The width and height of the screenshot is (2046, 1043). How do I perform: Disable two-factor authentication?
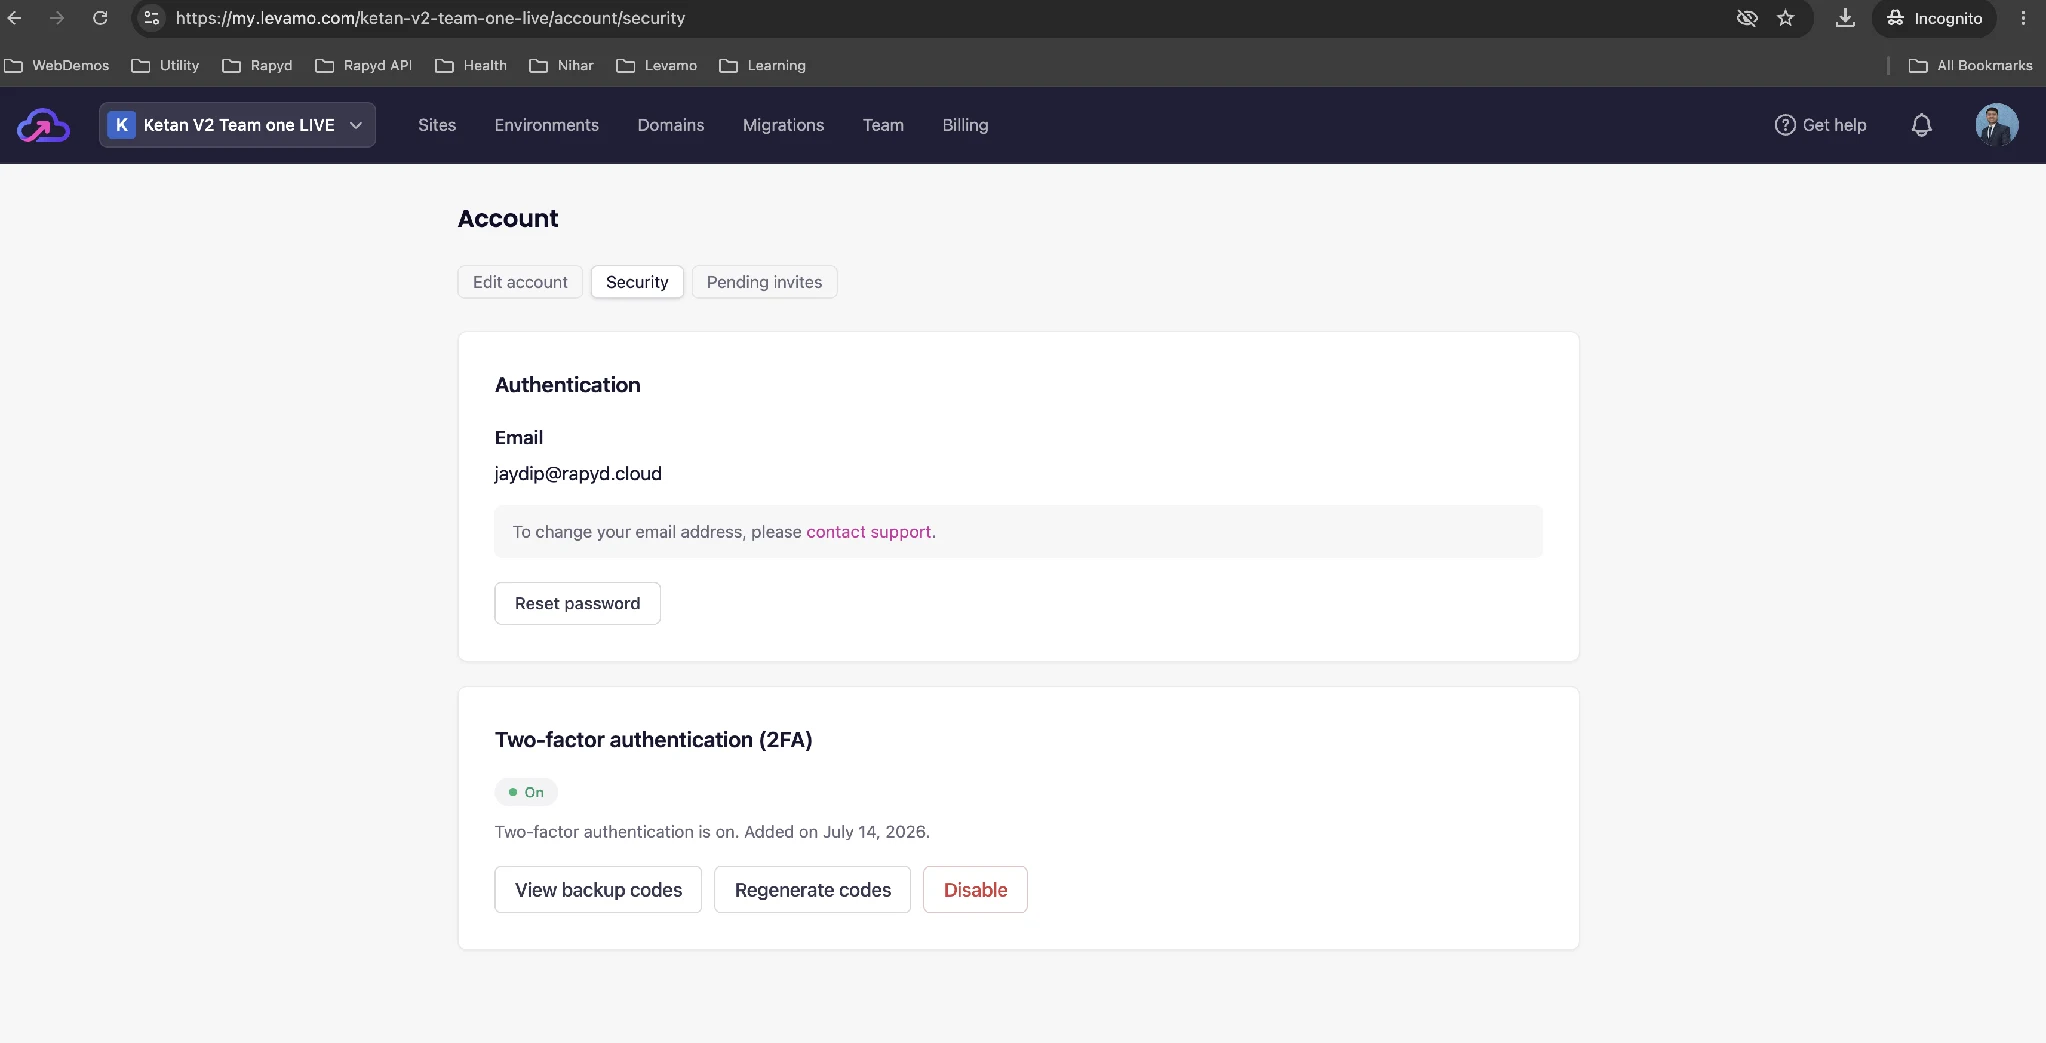[975, 890]
